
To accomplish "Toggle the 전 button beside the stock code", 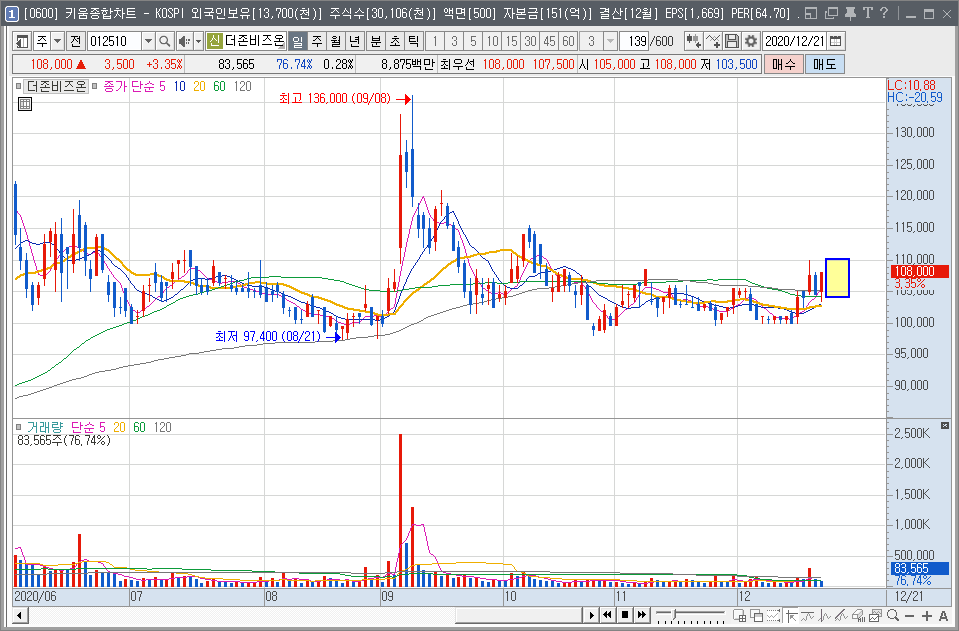I will [75, 41].
